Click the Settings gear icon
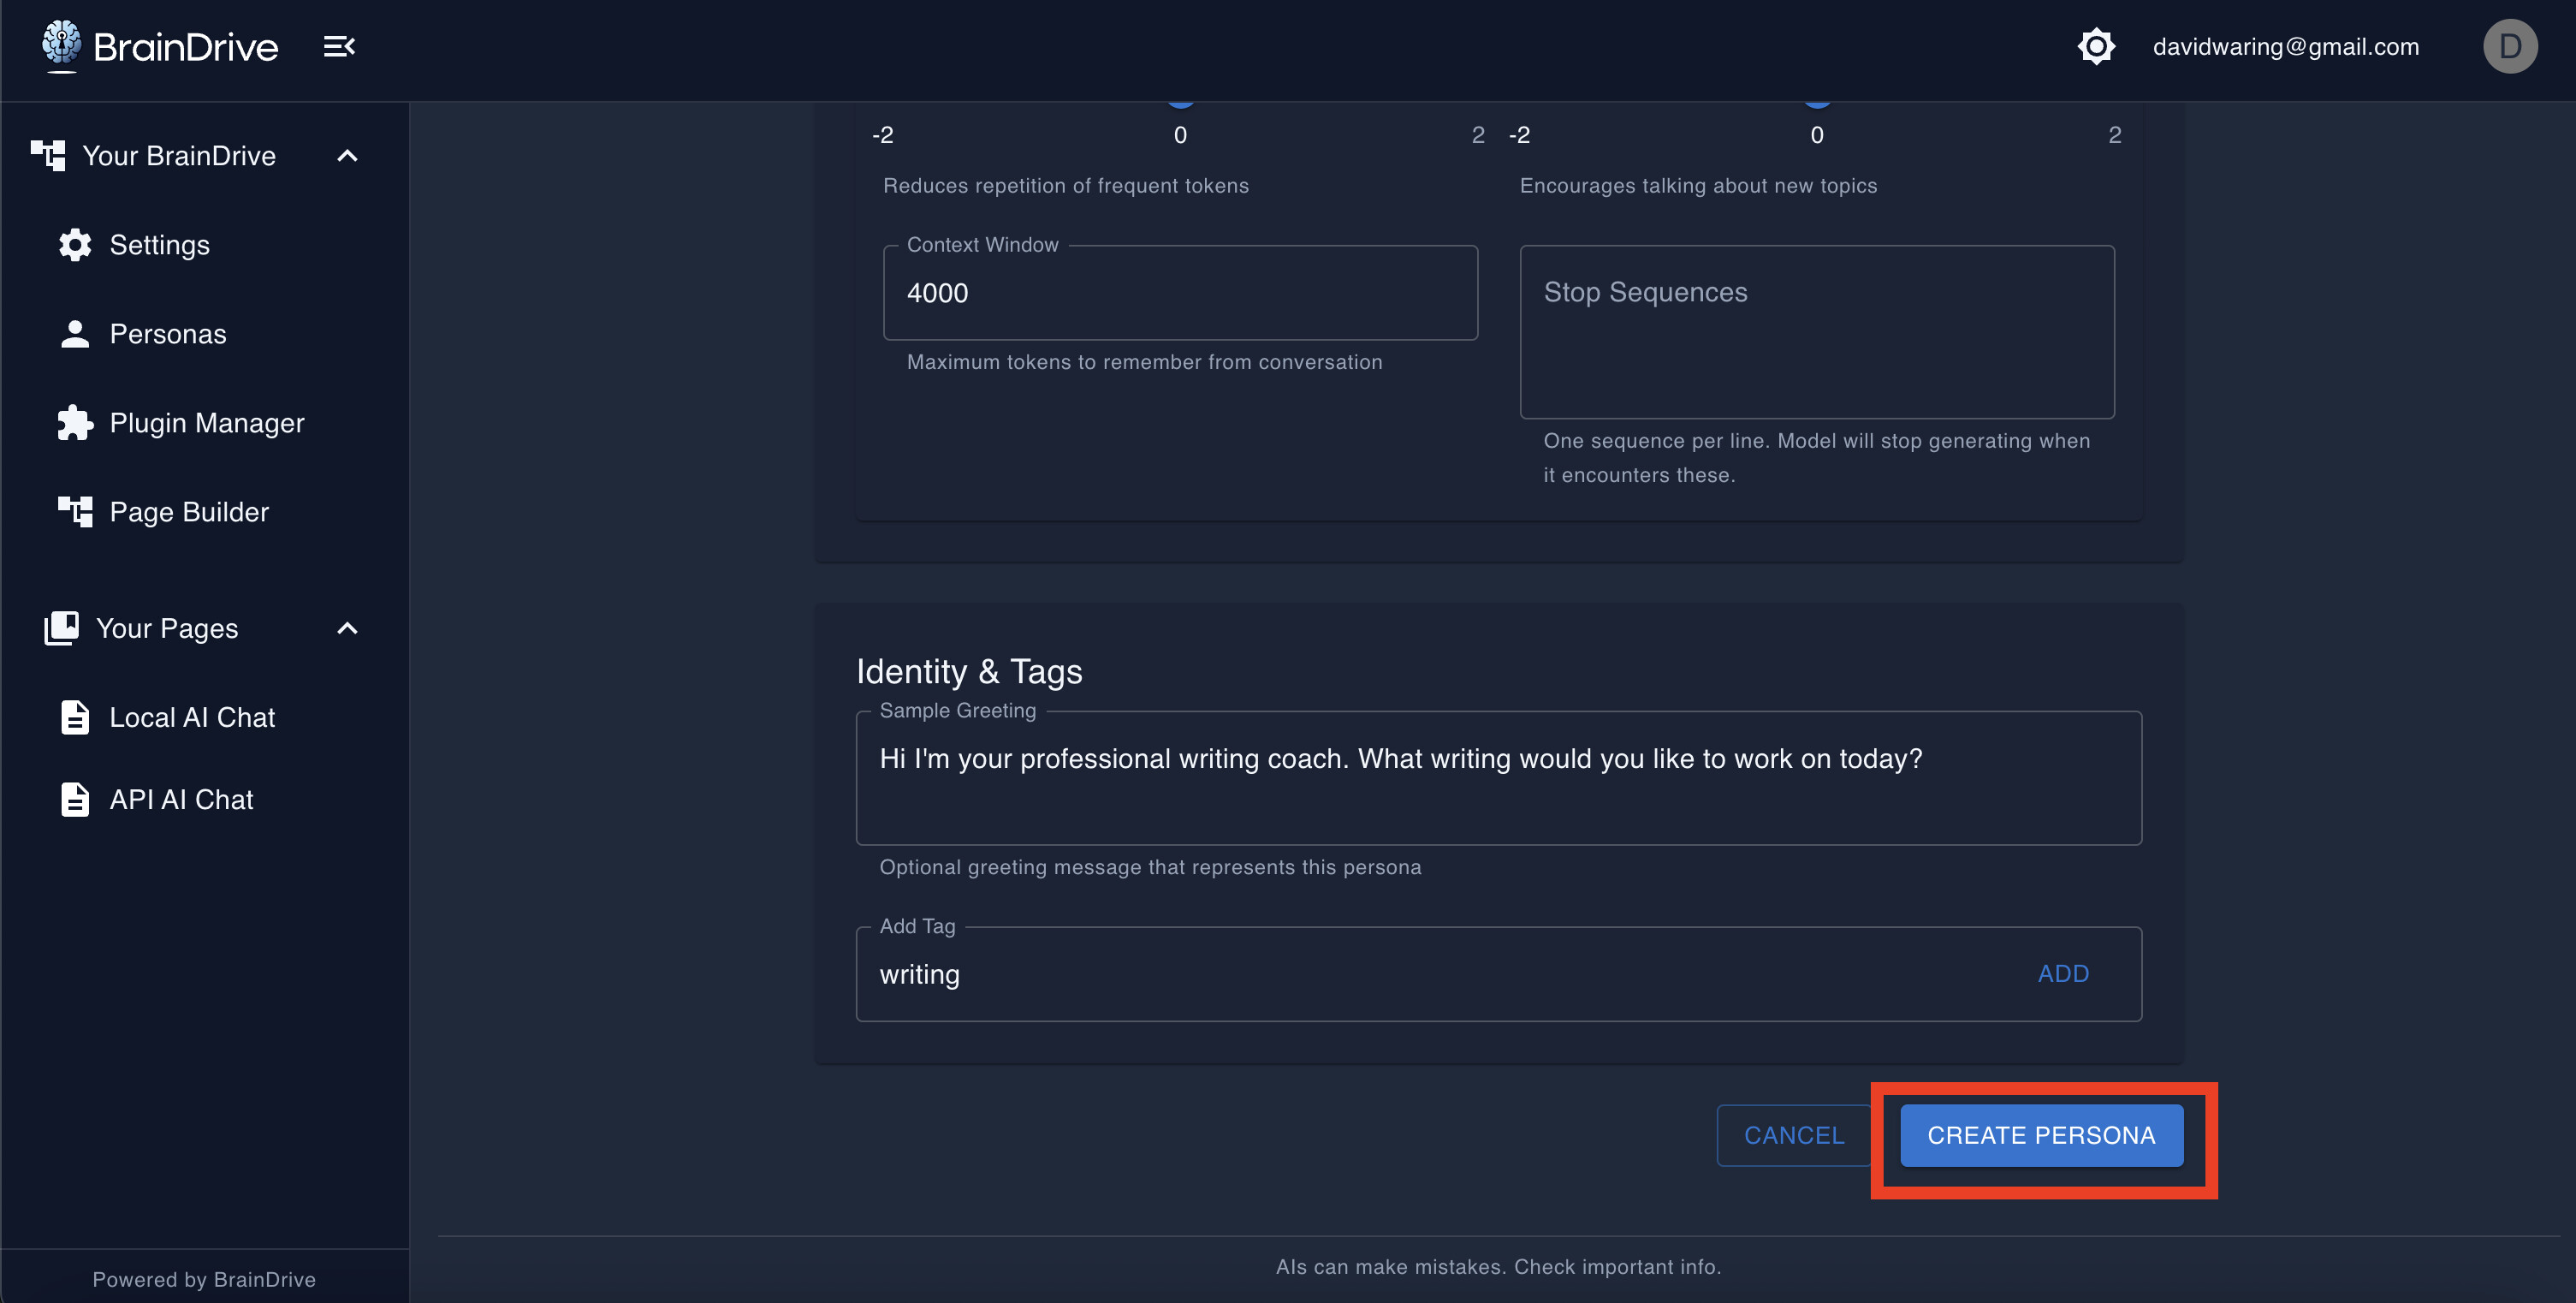This screenshot has height=1303, width=2576. tap(75, 245)
